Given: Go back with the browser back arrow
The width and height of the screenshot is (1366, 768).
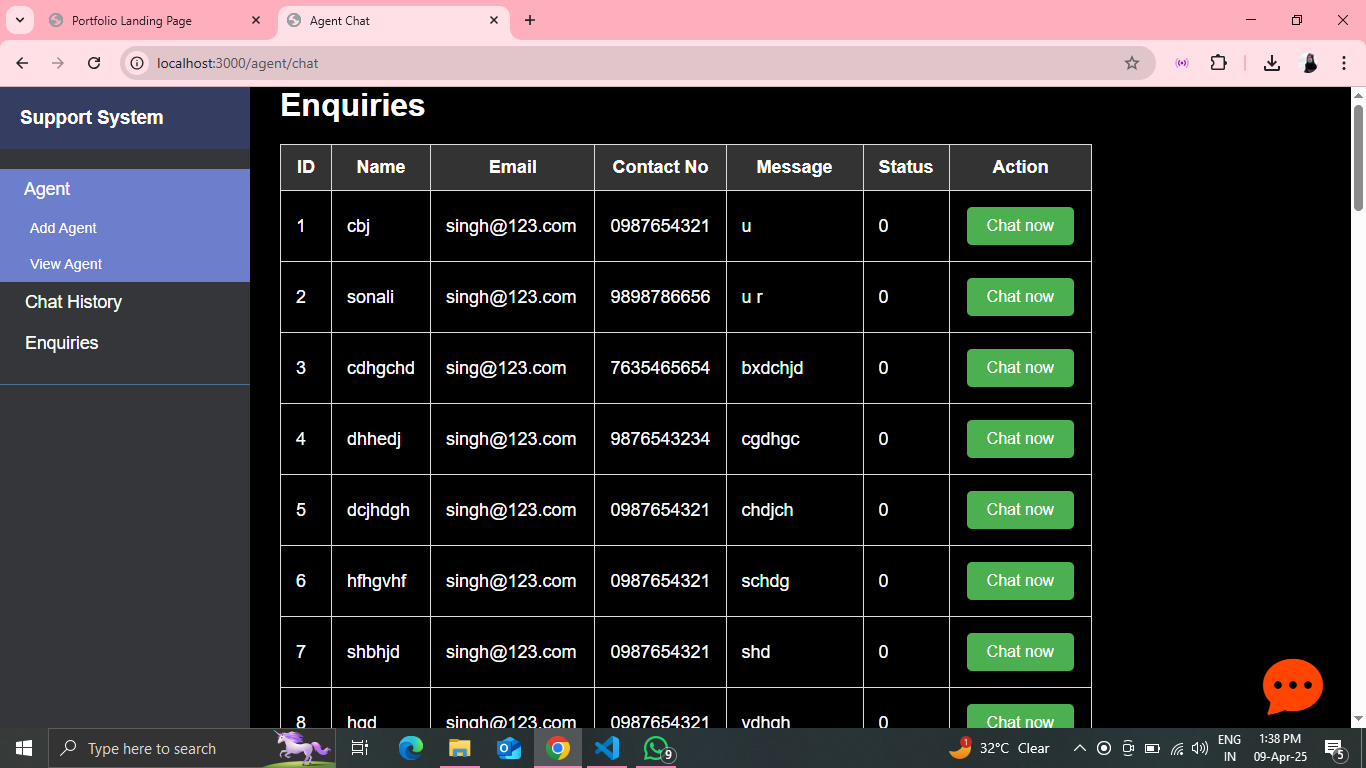Looking at the screenshot, I should click(22, 63).
